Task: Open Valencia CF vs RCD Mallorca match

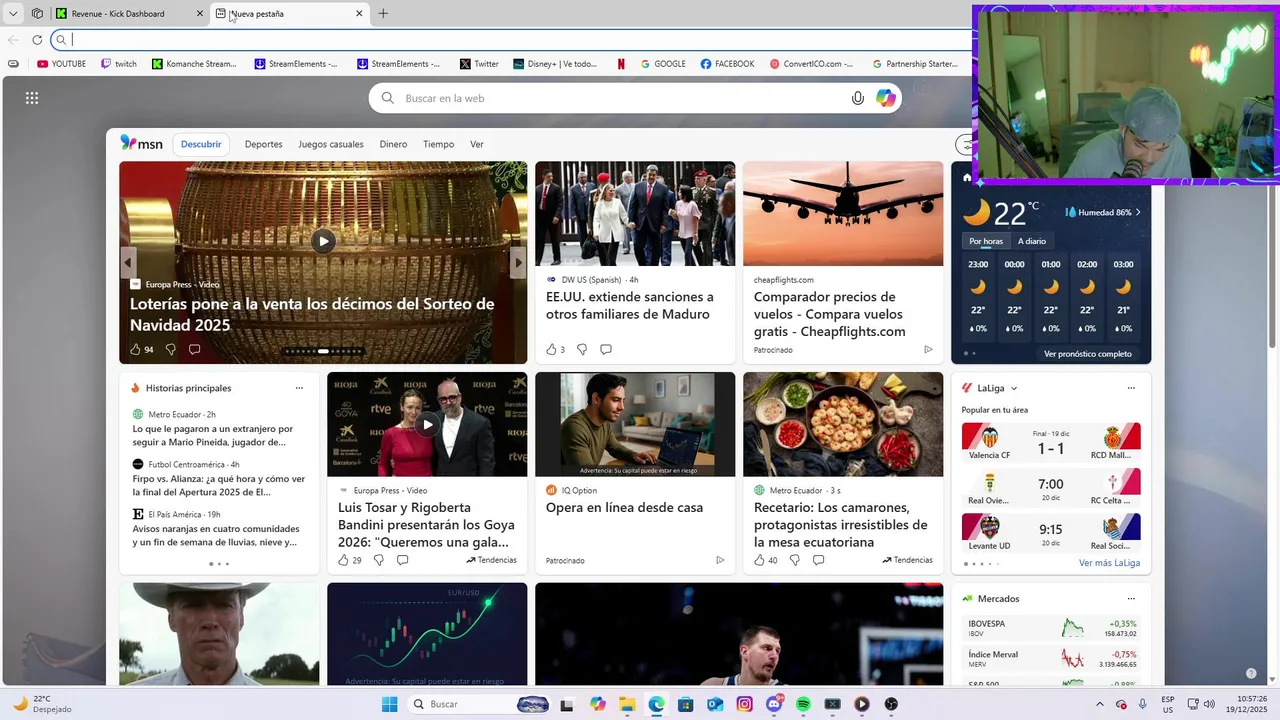Action: point(1051,442)
